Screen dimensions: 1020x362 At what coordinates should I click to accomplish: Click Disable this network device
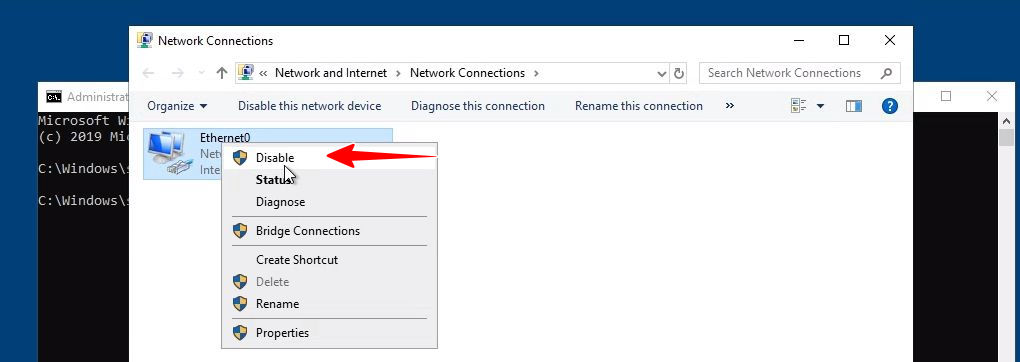[310, 106]
